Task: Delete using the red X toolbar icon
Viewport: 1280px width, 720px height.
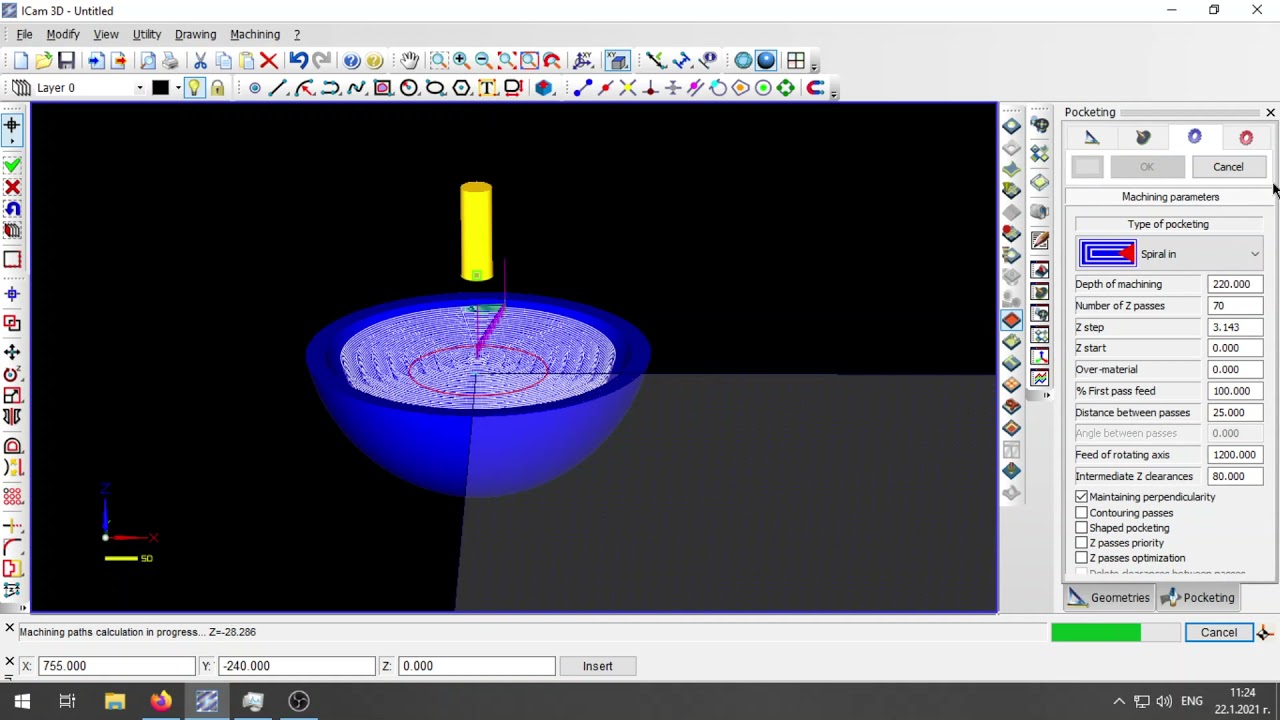Action: (x=268, y=61)
